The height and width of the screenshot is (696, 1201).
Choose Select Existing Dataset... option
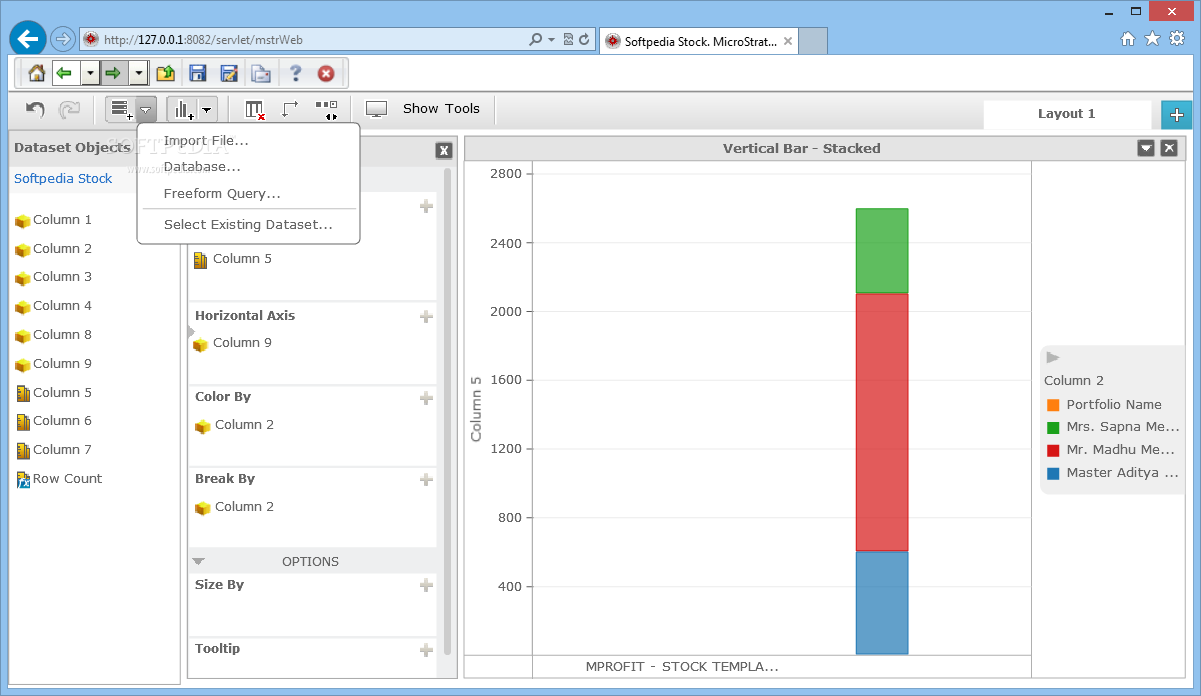pos(248,225)
